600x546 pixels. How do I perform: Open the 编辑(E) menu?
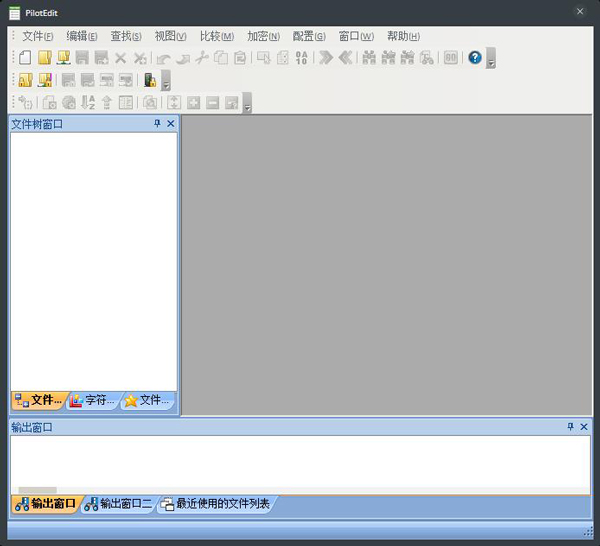(82, 36)
